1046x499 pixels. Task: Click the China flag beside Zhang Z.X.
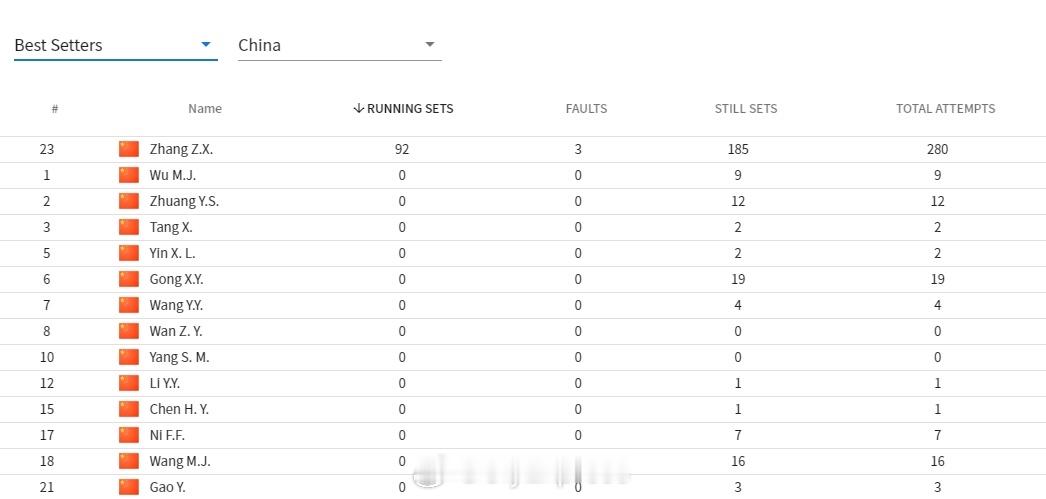pyautogui.click(x=129, y=149)
